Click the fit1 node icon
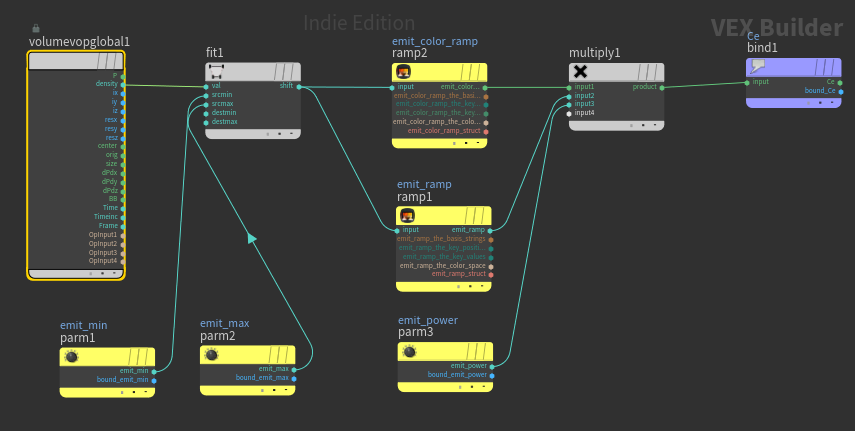The width and height of the screenshot is (855, 431). pos(216,71)
